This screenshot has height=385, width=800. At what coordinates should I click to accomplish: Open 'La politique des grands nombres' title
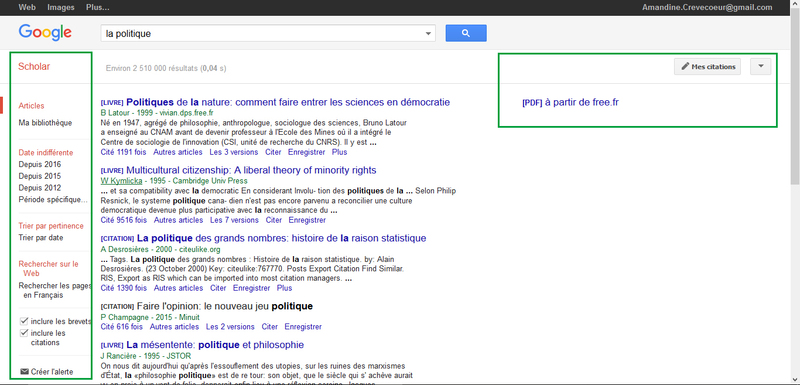[x=282, y=238]
